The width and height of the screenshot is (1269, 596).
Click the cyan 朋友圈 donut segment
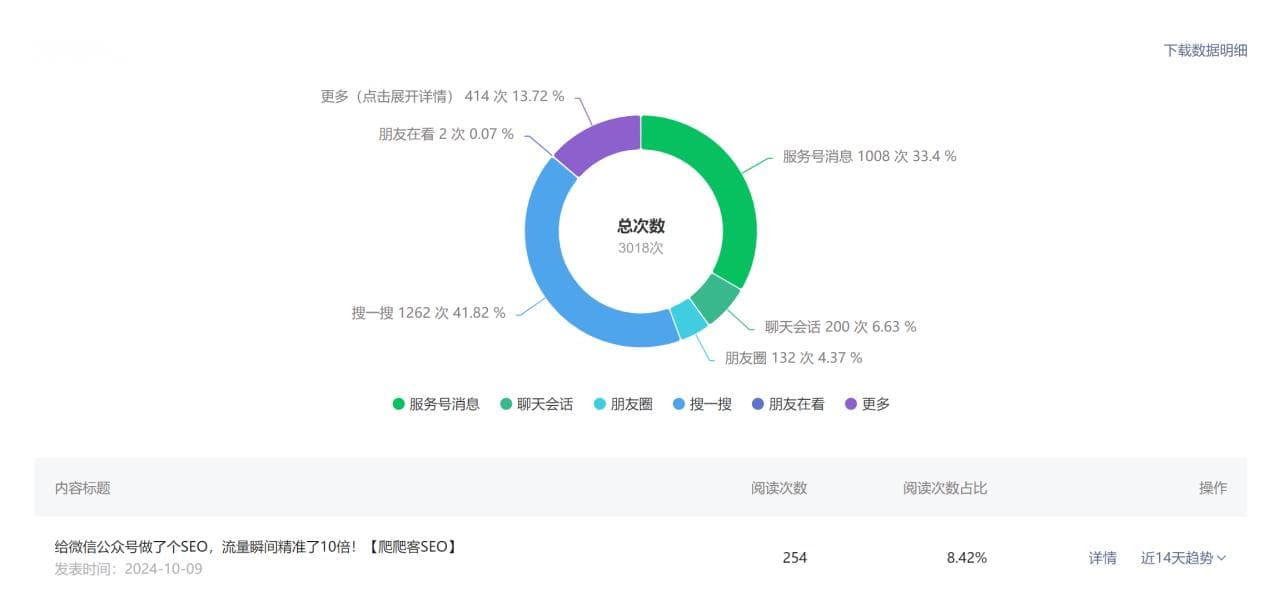688,319
